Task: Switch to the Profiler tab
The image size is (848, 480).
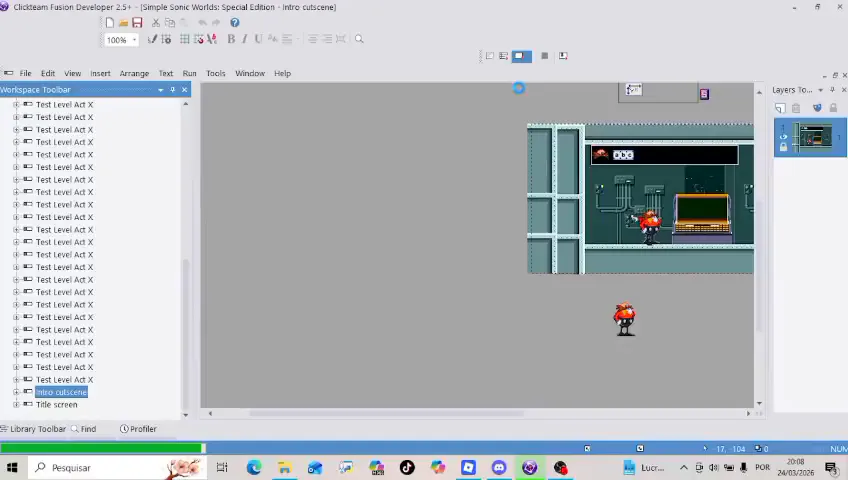Action: 138,429
